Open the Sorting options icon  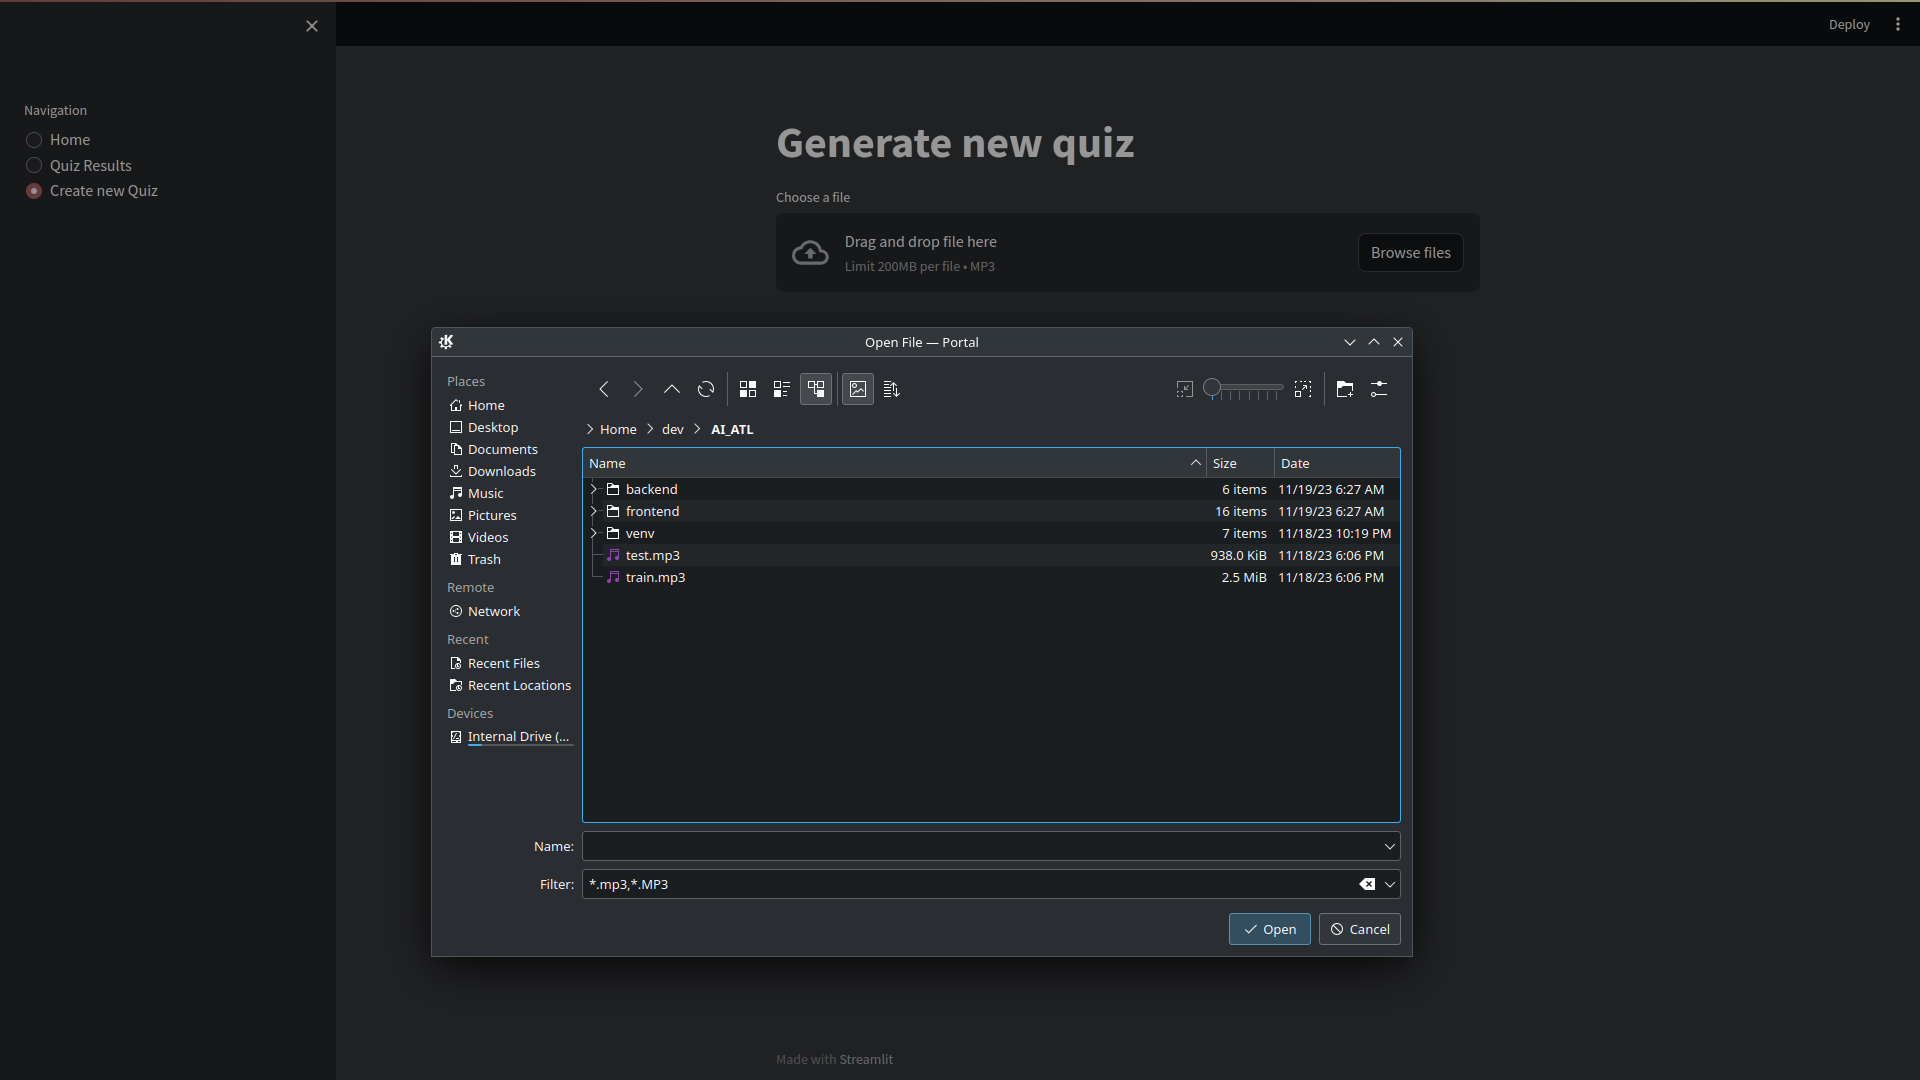[x=892, y=389]
